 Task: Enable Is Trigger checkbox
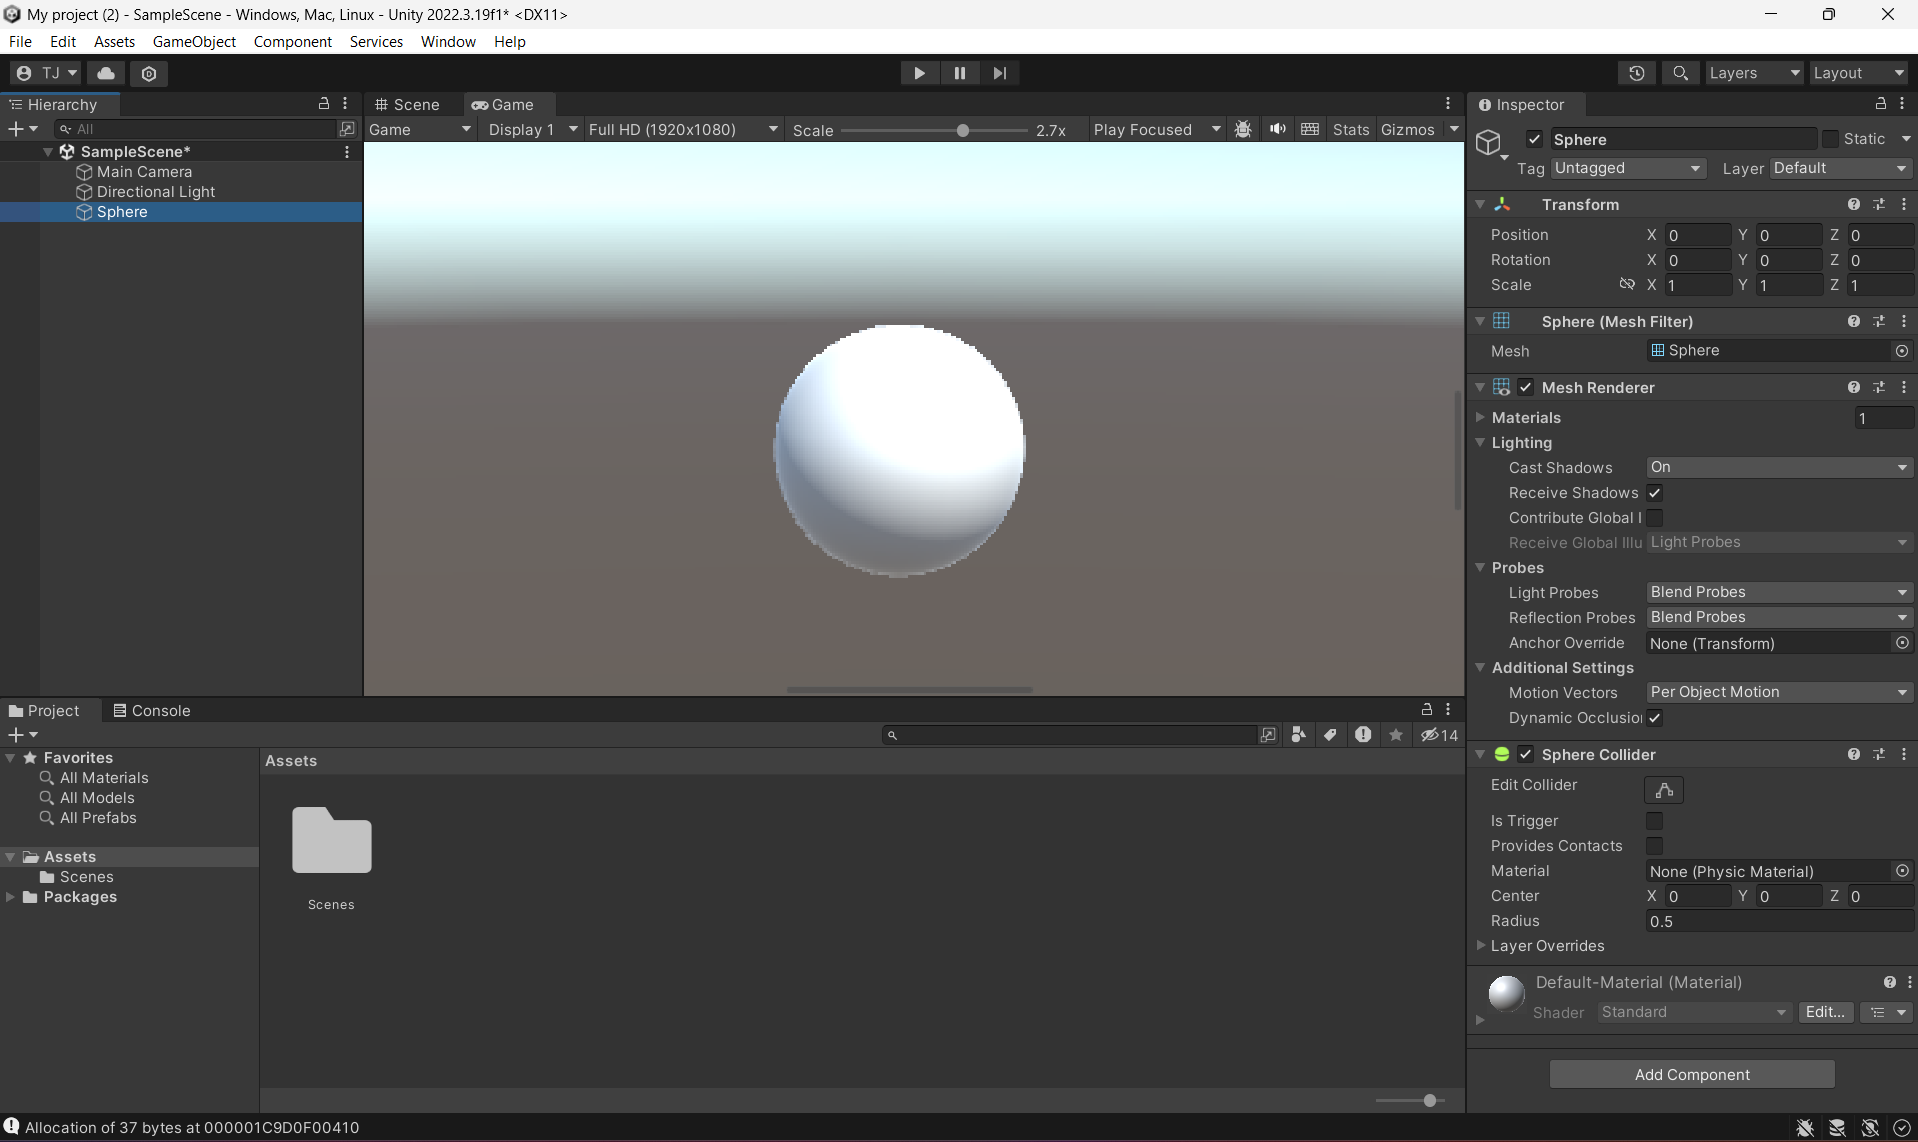1655,821
